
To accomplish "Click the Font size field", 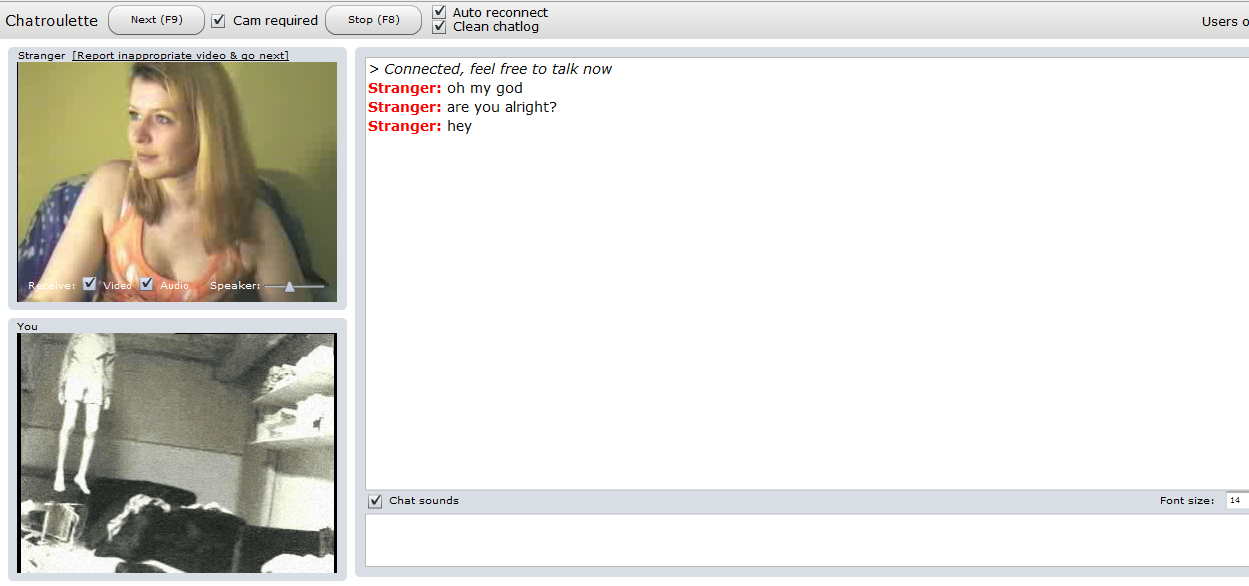I will pyautogui.click(x=1237, y=501).
